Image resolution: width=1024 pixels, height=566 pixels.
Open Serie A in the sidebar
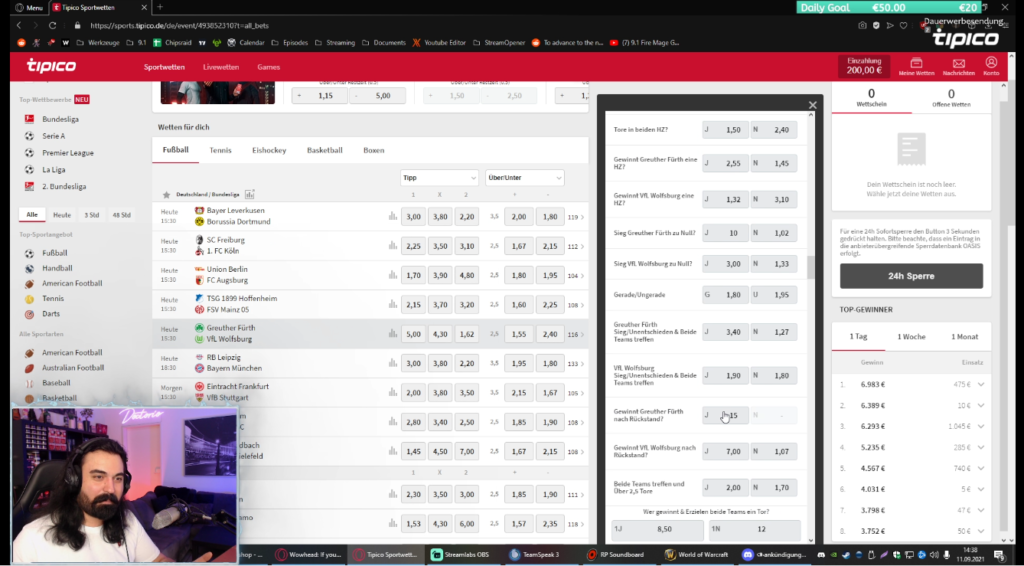(x=54, y=136)
